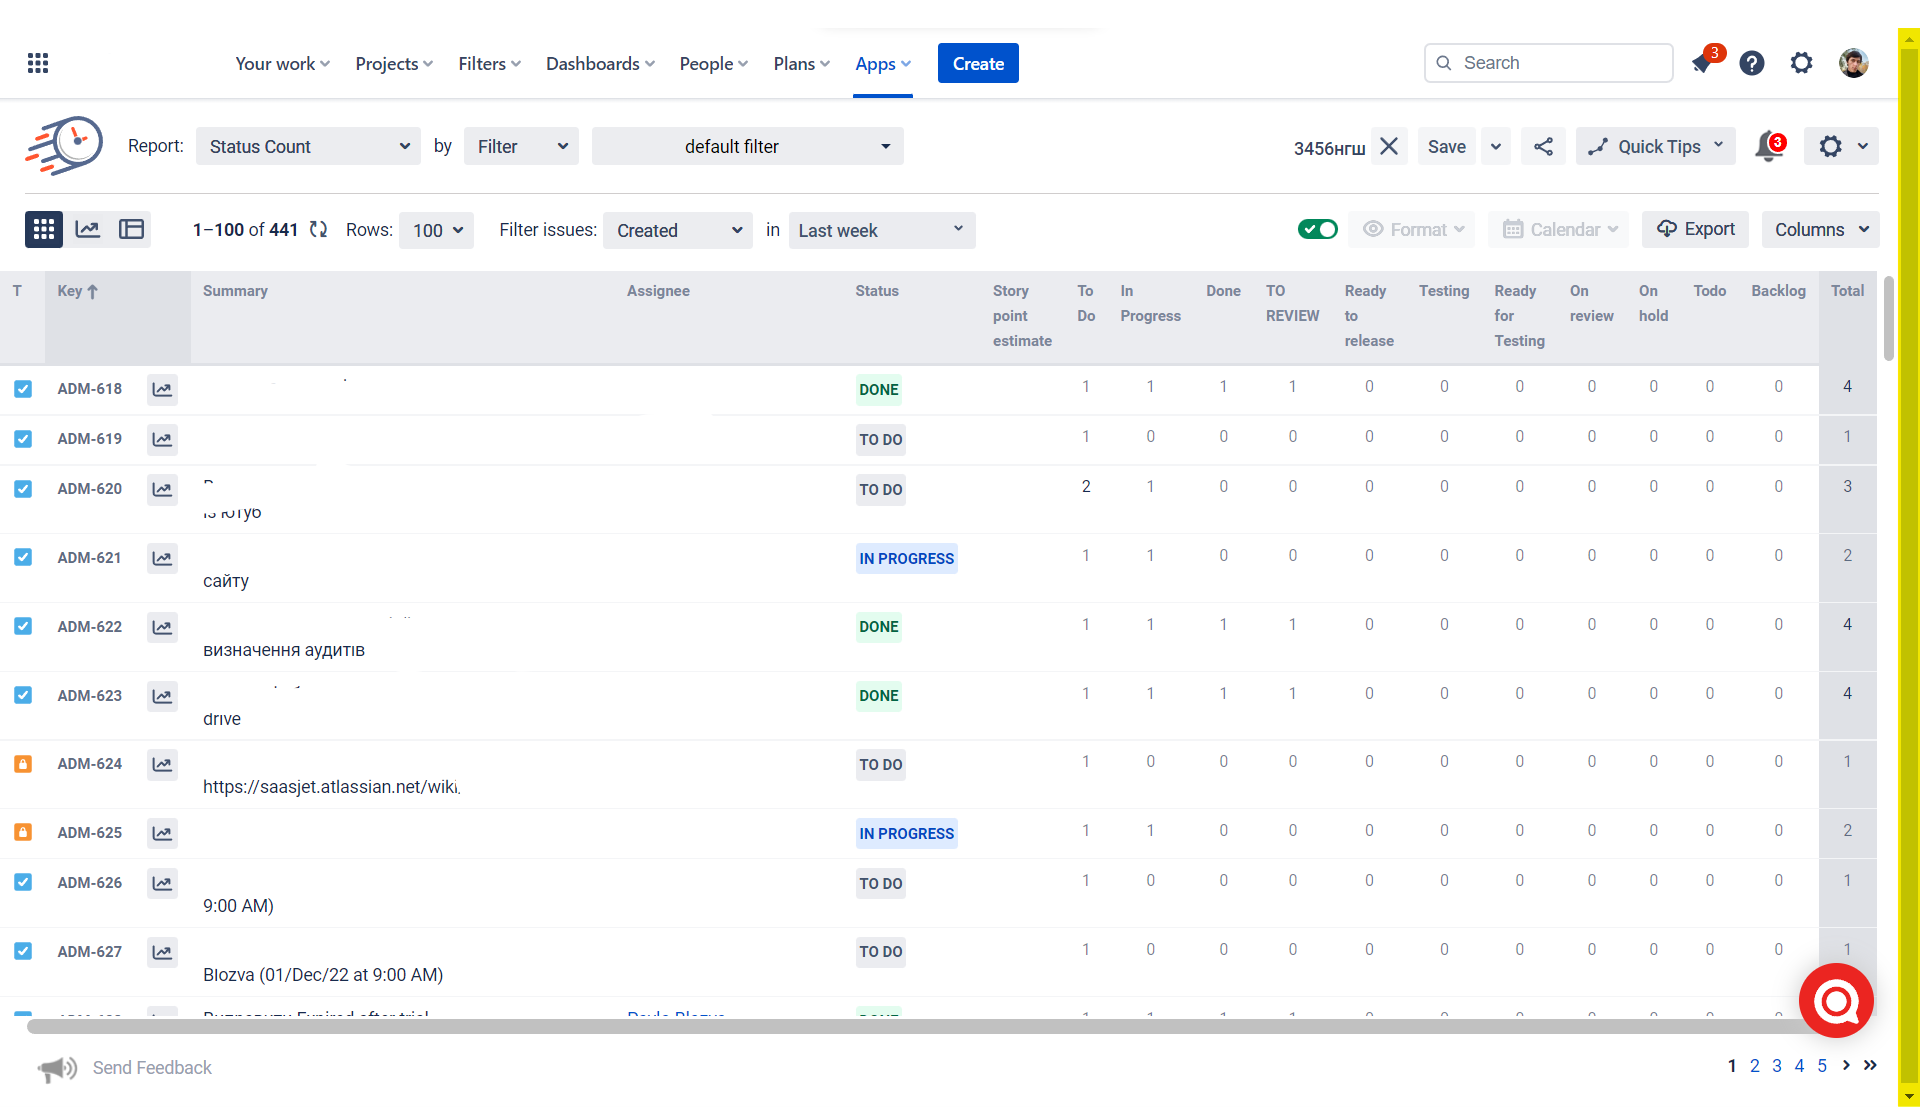
Task: Click the Save button
Action: pos(1446,146)
